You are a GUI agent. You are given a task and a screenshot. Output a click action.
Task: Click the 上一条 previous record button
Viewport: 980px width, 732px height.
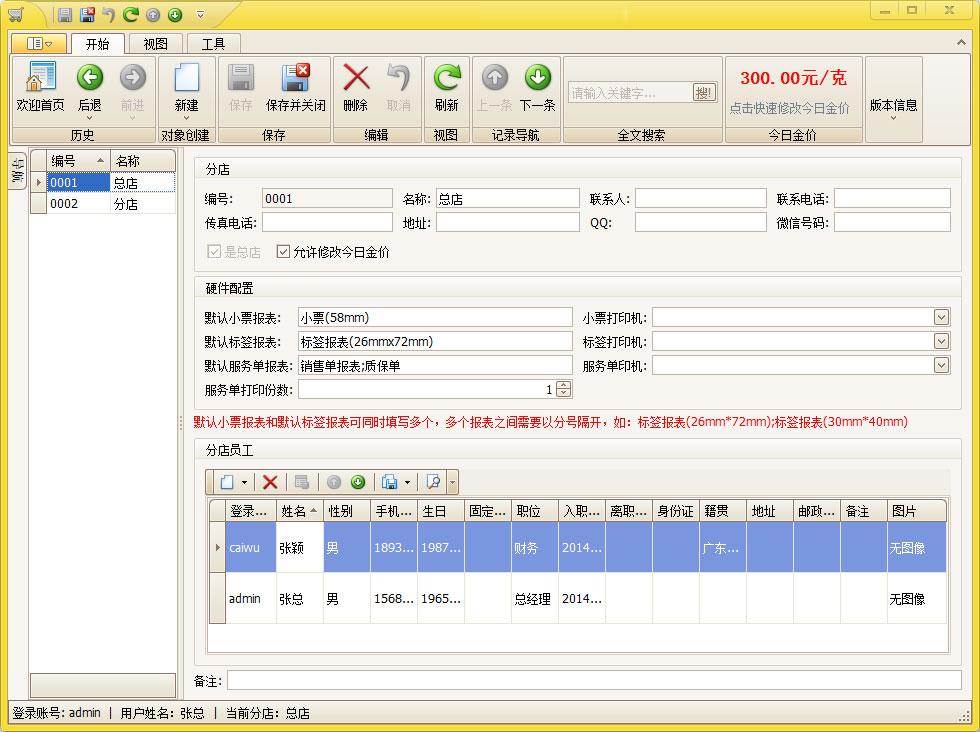pyautogui.click(x=494, y=88)
